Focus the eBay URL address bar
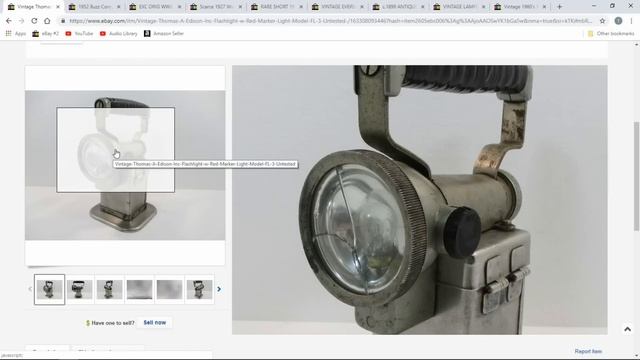 click(331, 21)
